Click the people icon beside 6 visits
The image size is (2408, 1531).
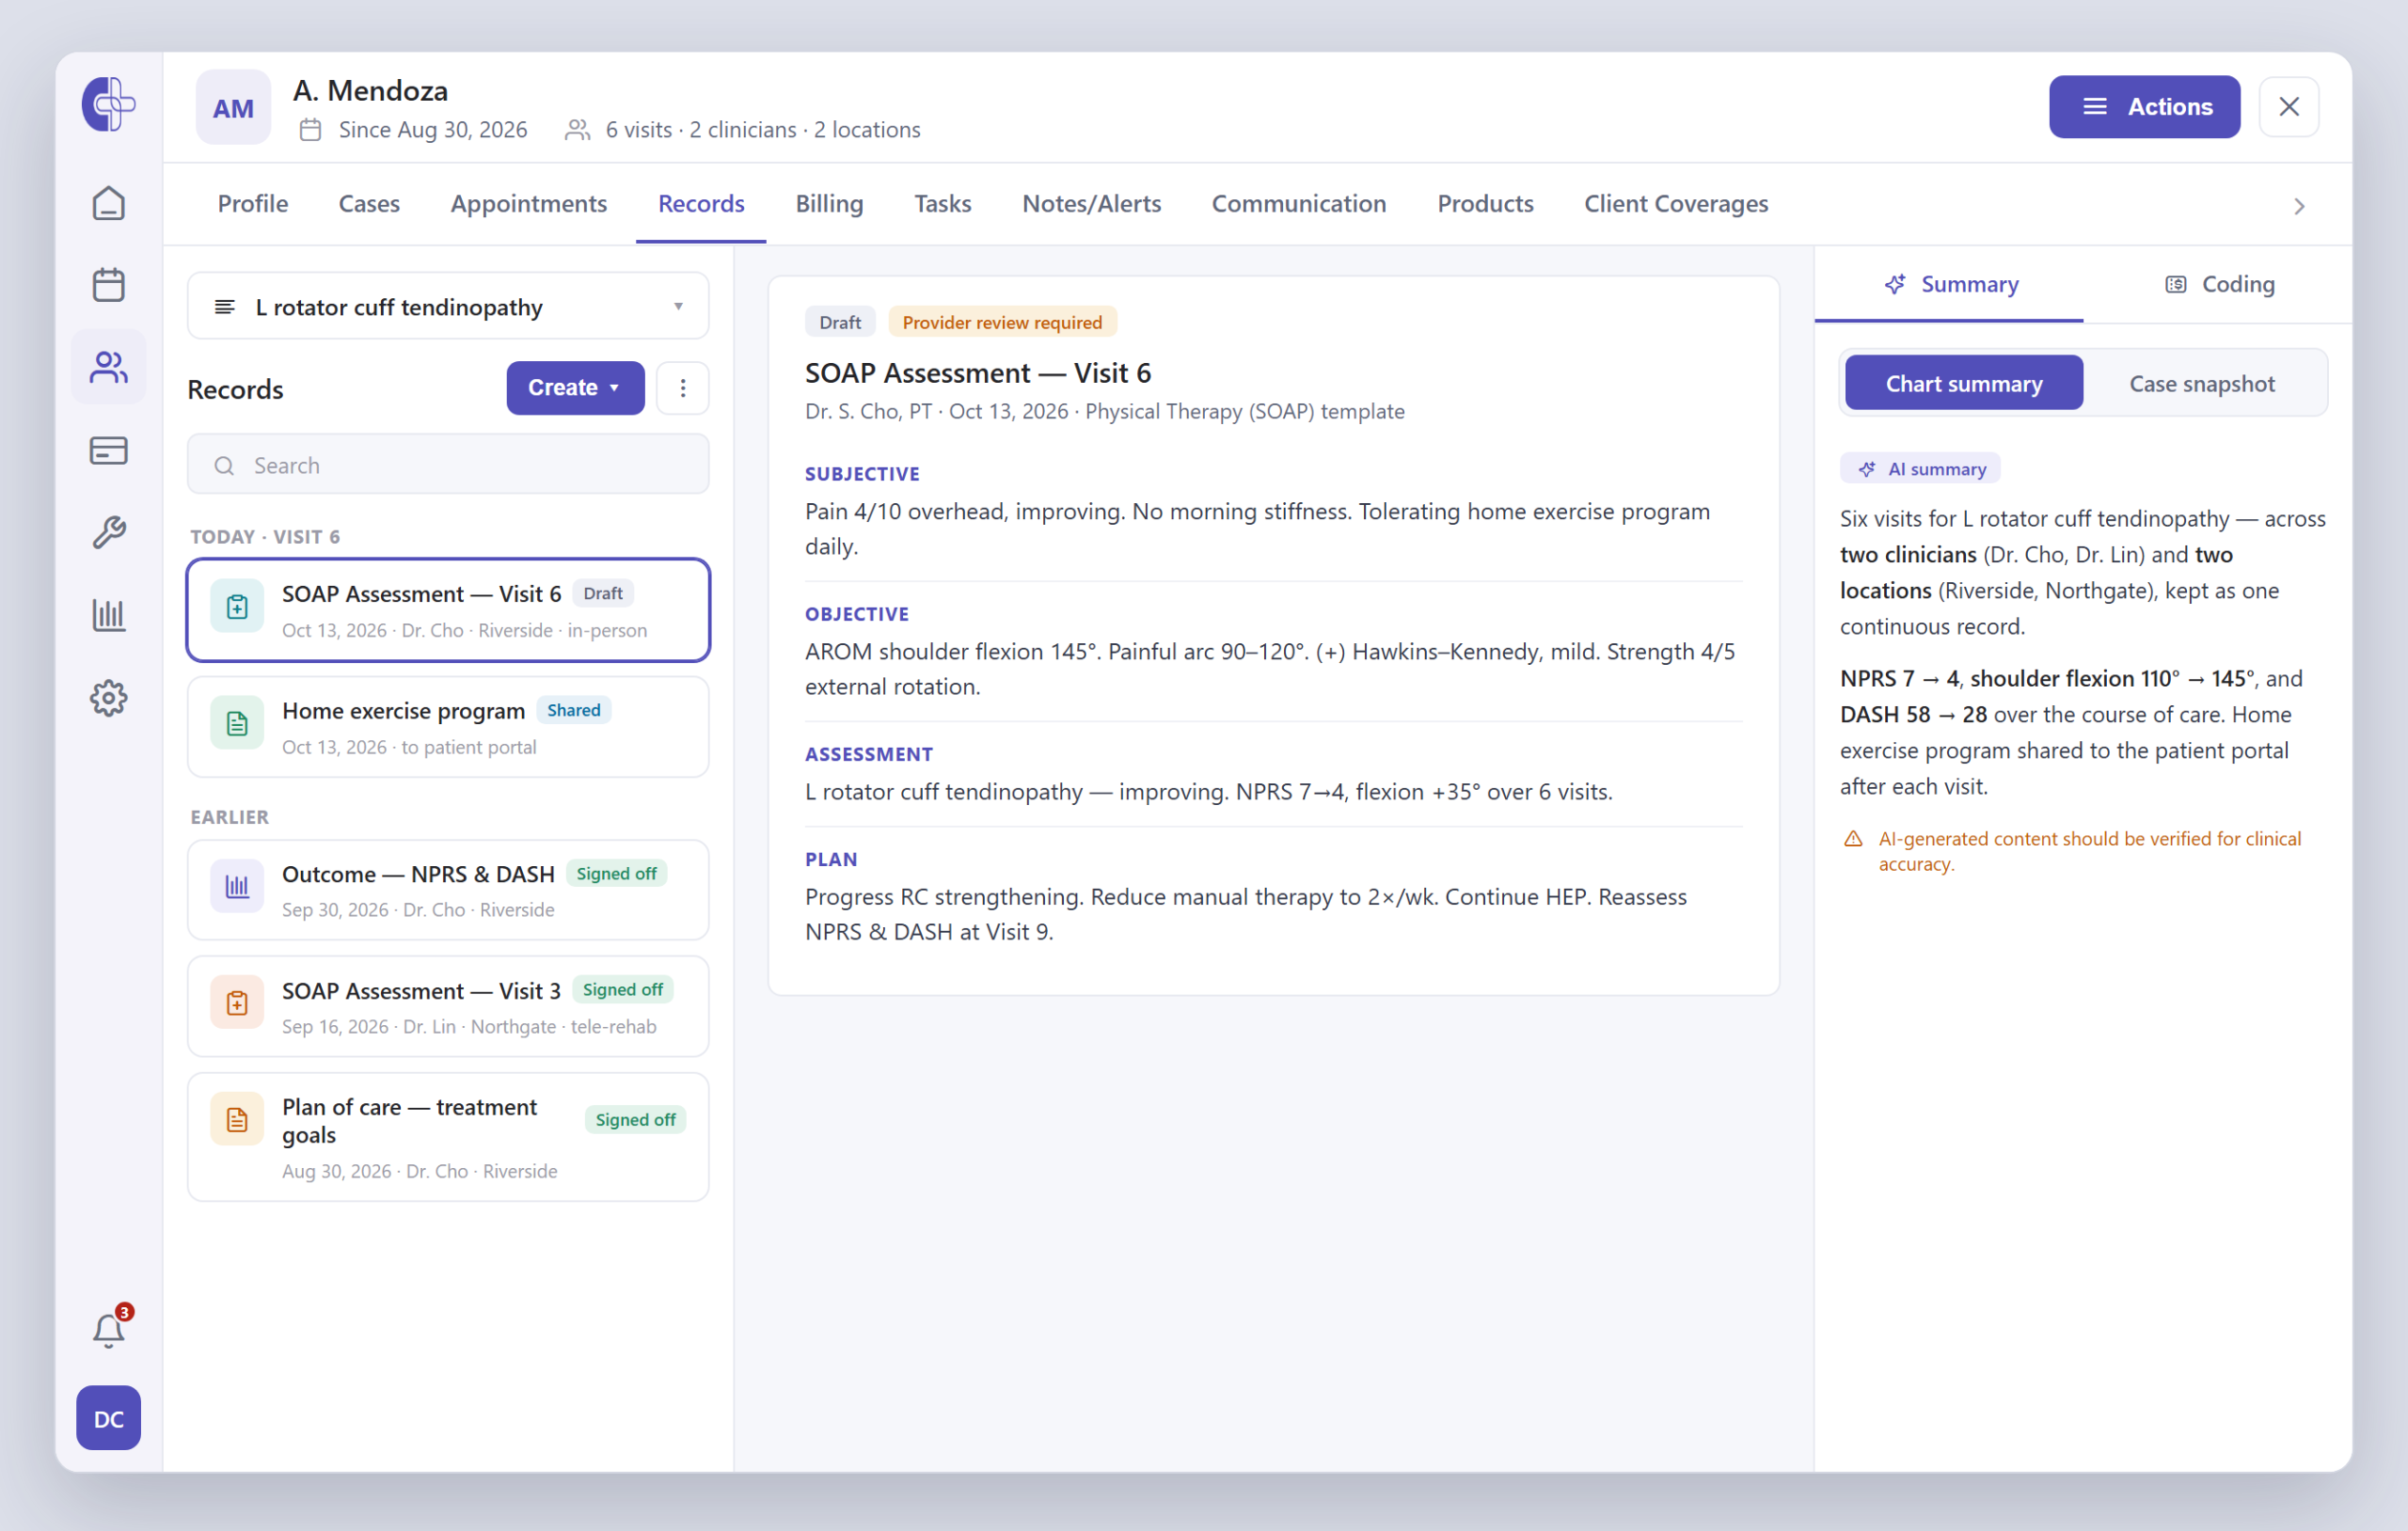click(577, 130)
